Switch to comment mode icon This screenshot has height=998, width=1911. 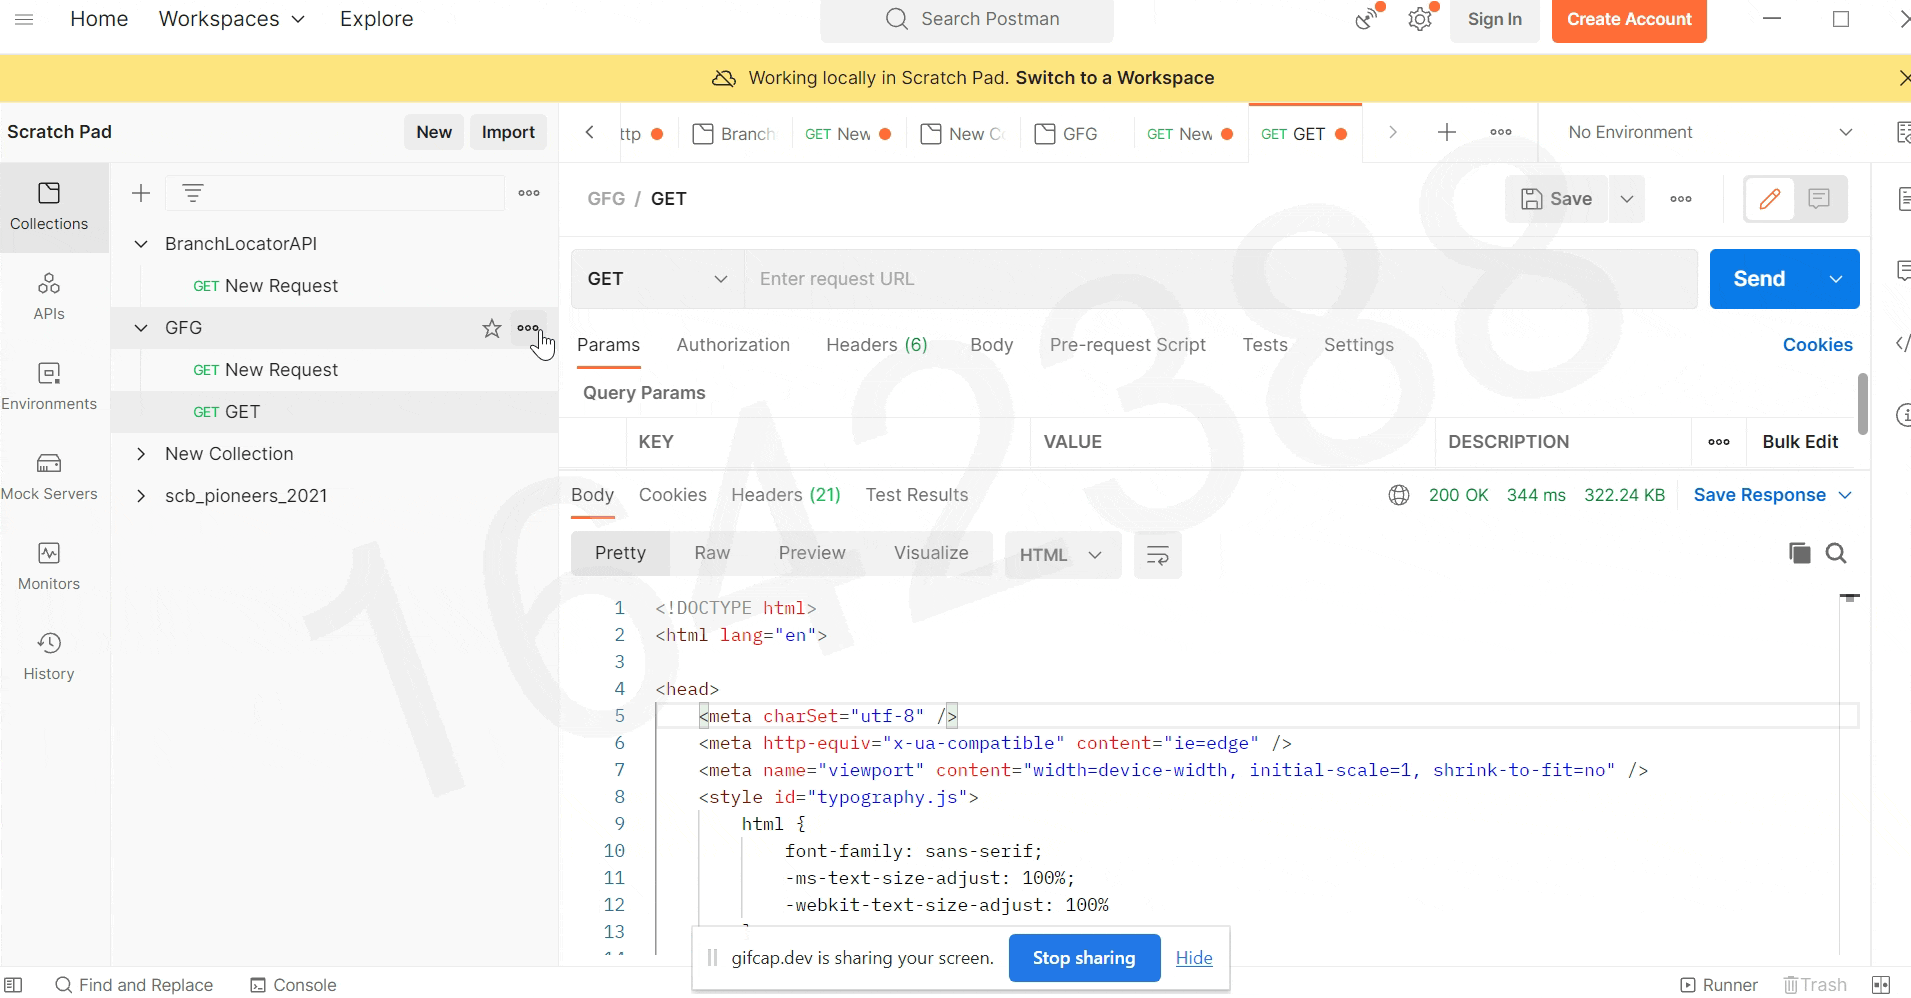1819,199
